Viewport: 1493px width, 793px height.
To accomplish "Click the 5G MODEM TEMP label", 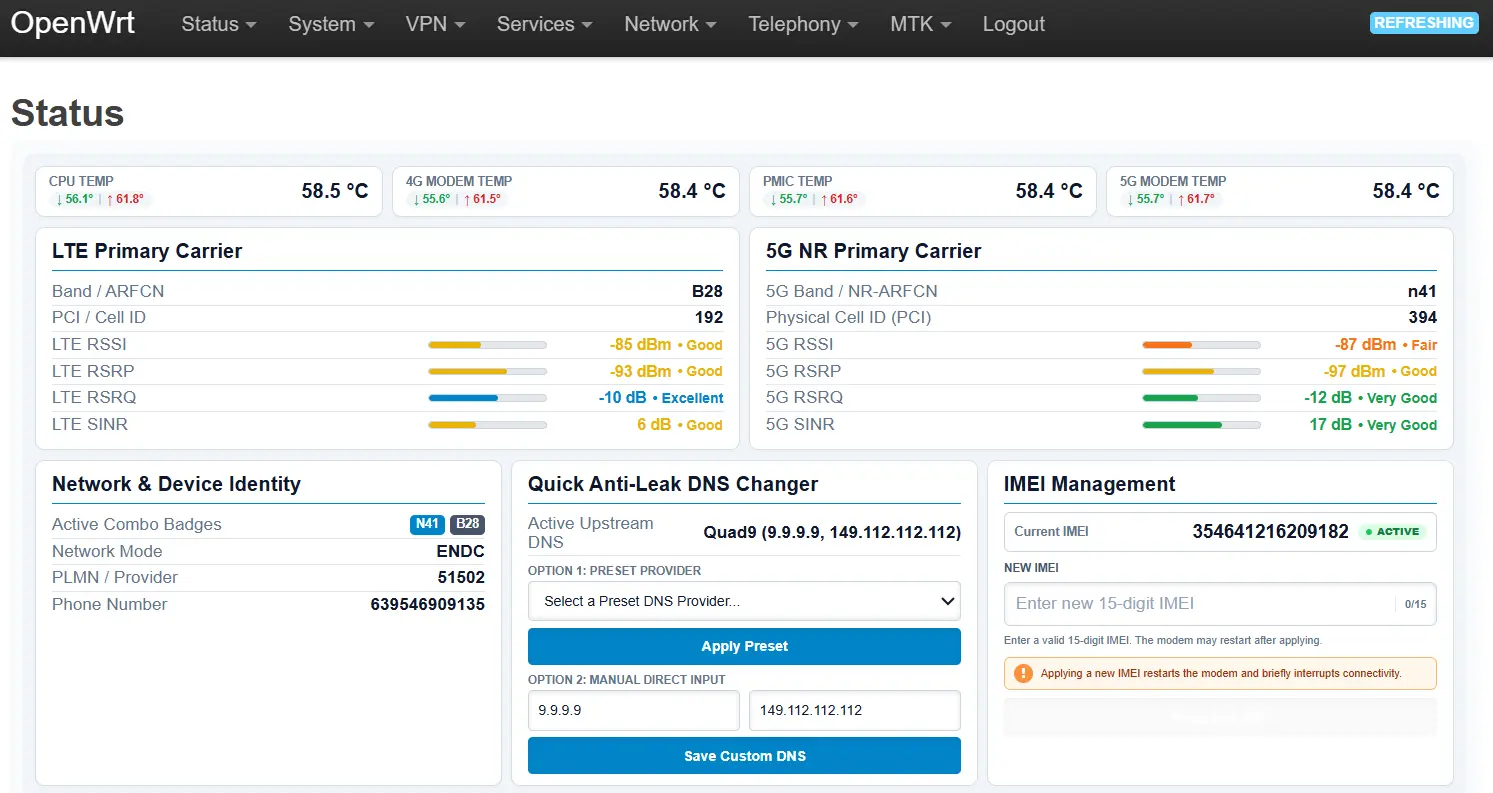I will [x=1173, y=181].
